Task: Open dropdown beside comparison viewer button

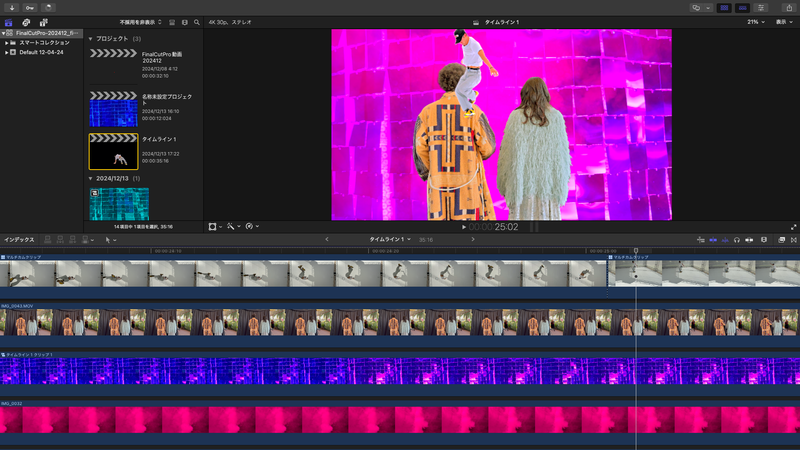Action: tap(708, 8)
